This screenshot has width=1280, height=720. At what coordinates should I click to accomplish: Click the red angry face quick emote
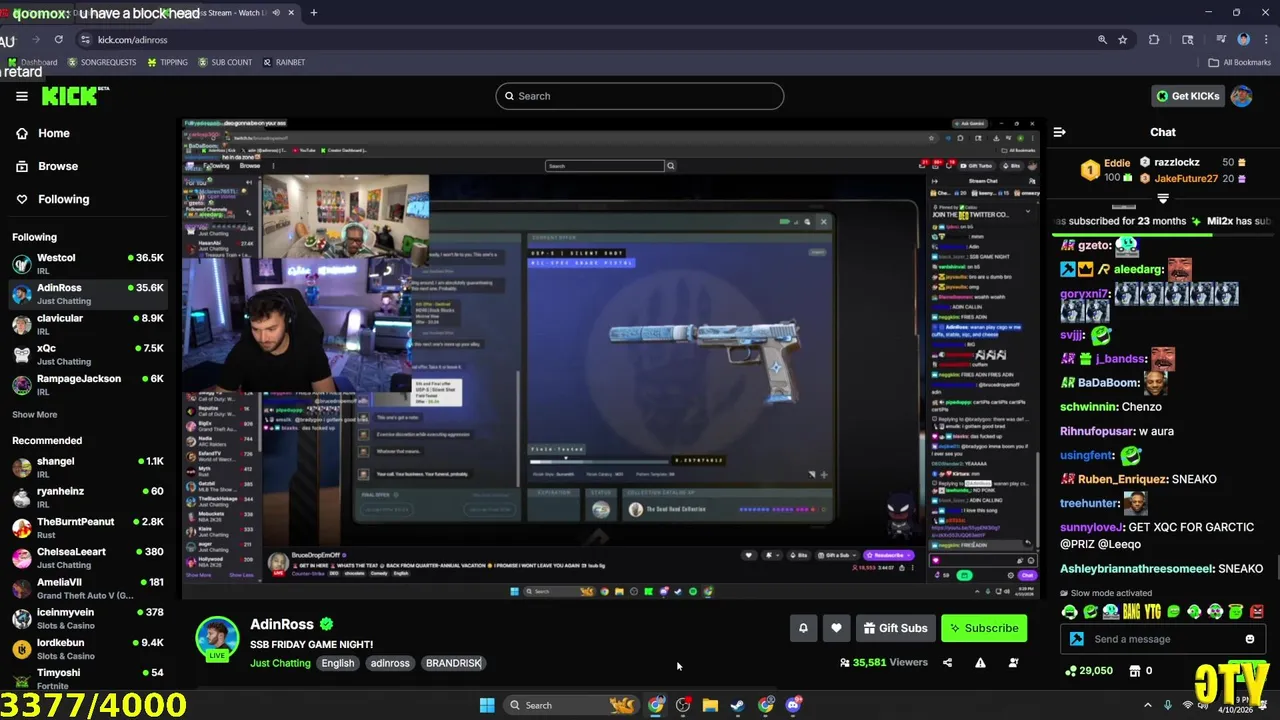tap(1257, 611)
